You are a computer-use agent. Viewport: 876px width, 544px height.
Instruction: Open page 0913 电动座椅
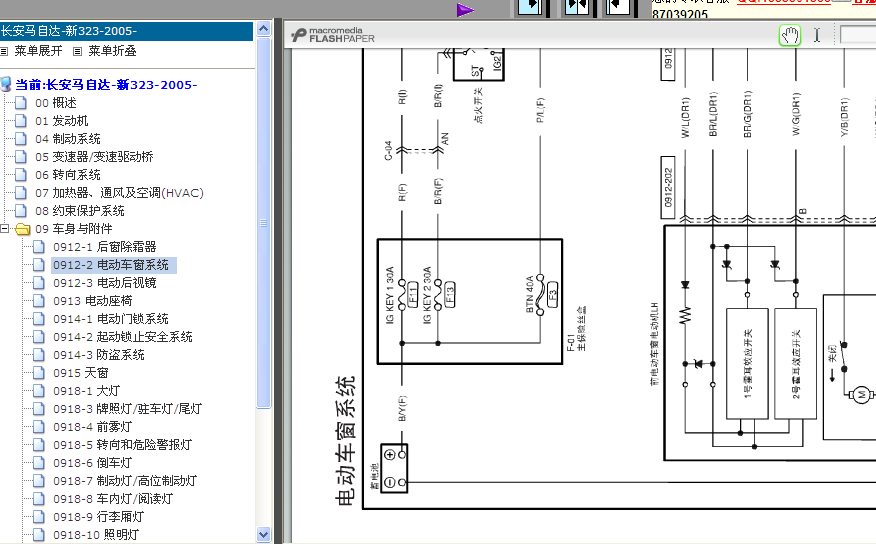coord(92,301)
